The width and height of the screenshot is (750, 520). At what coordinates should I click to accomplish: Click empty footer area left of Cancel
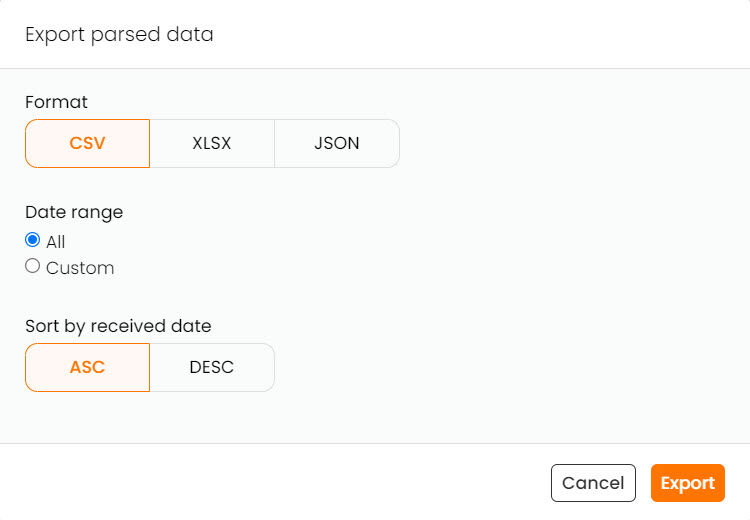(x=280, y=483)
